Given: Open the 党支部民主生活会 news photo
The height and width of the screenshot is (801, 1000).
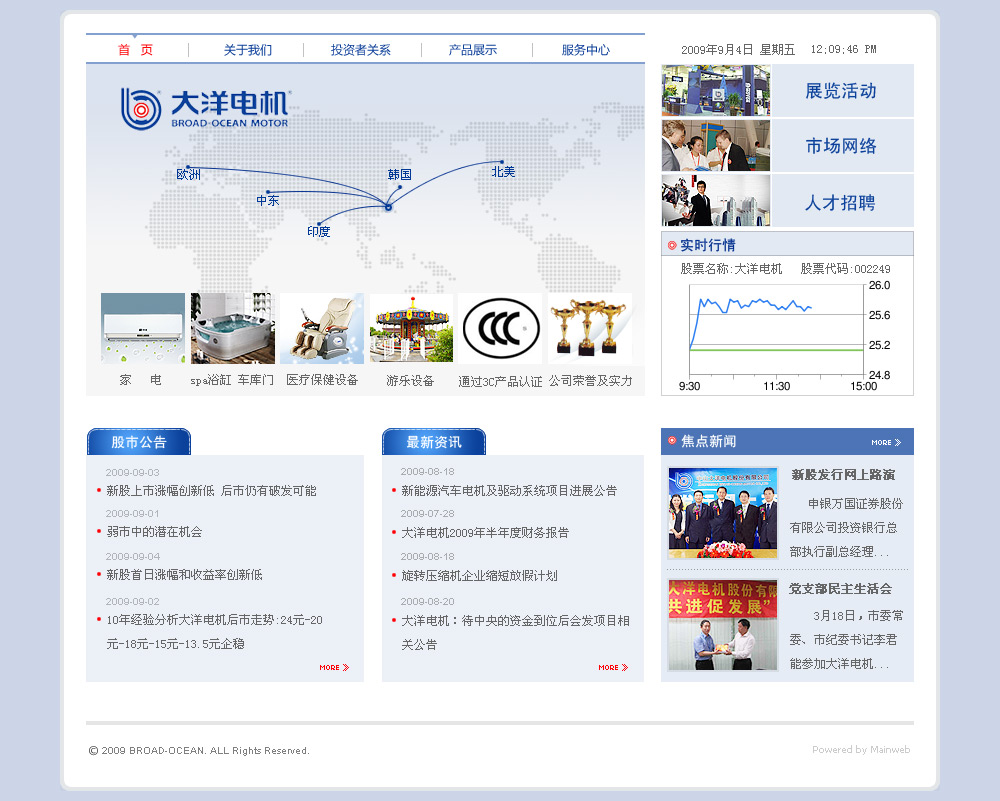Looking at the screenshot, I should coord(723,625).
